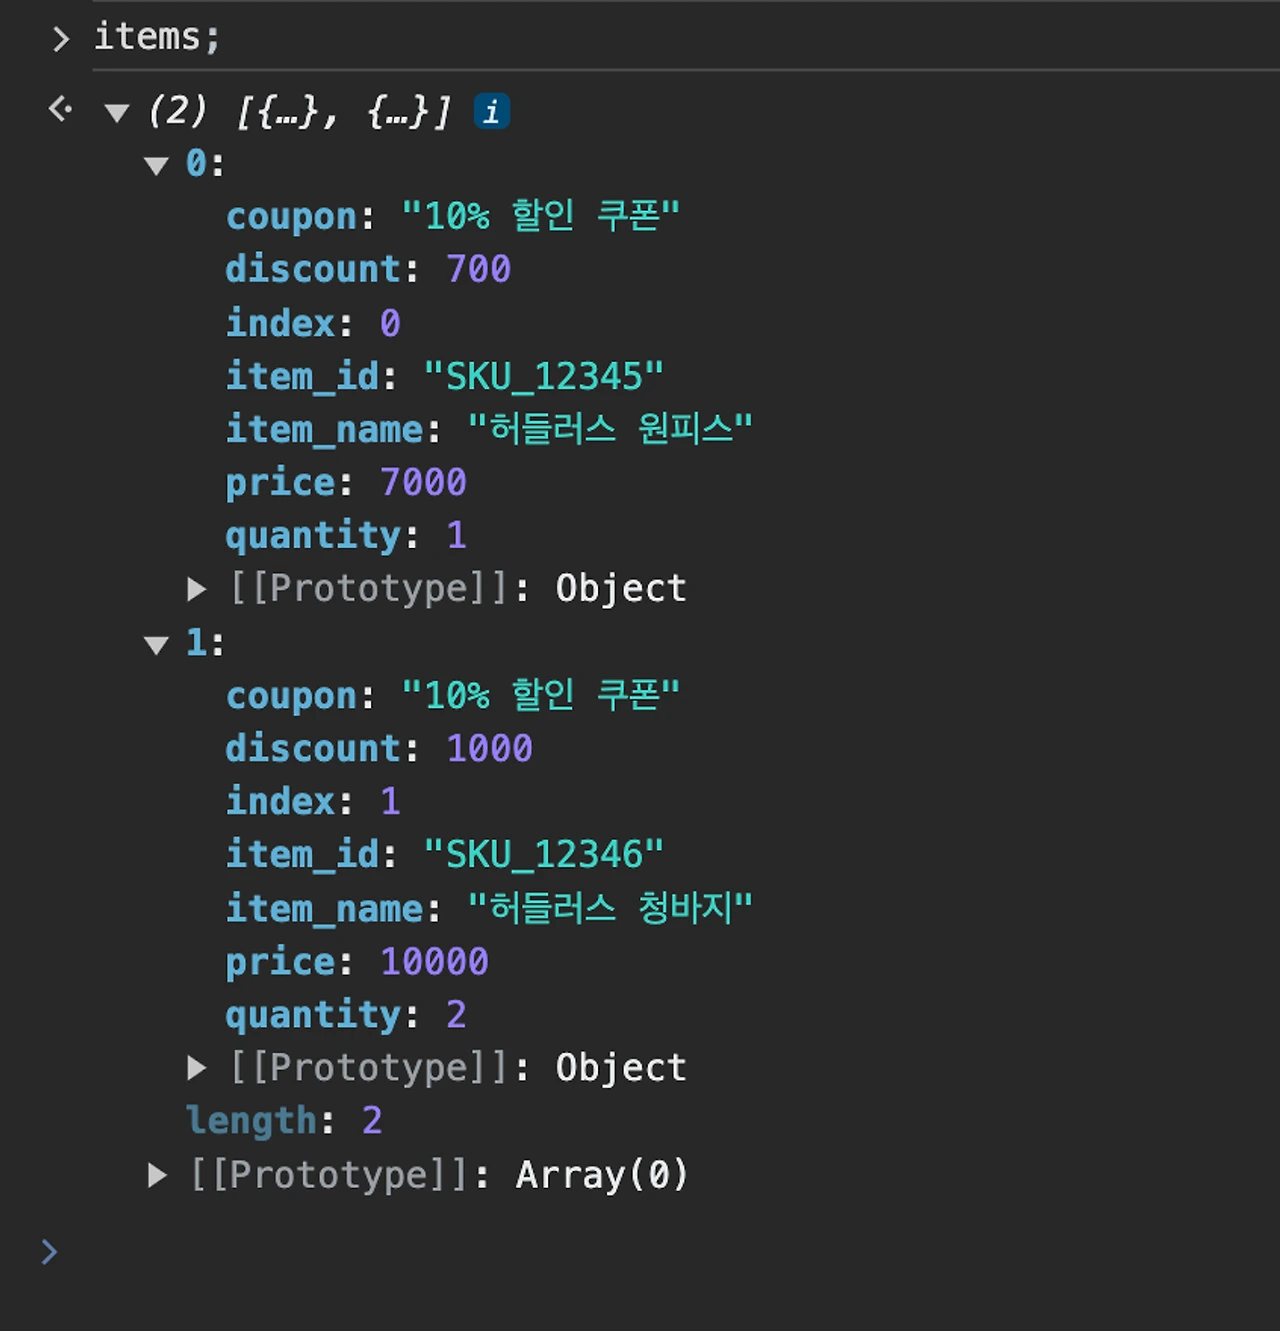This screenshot has height=1331, width=1280.
Task: Click the coupon key under element 1
Action: tap(291, 695)
